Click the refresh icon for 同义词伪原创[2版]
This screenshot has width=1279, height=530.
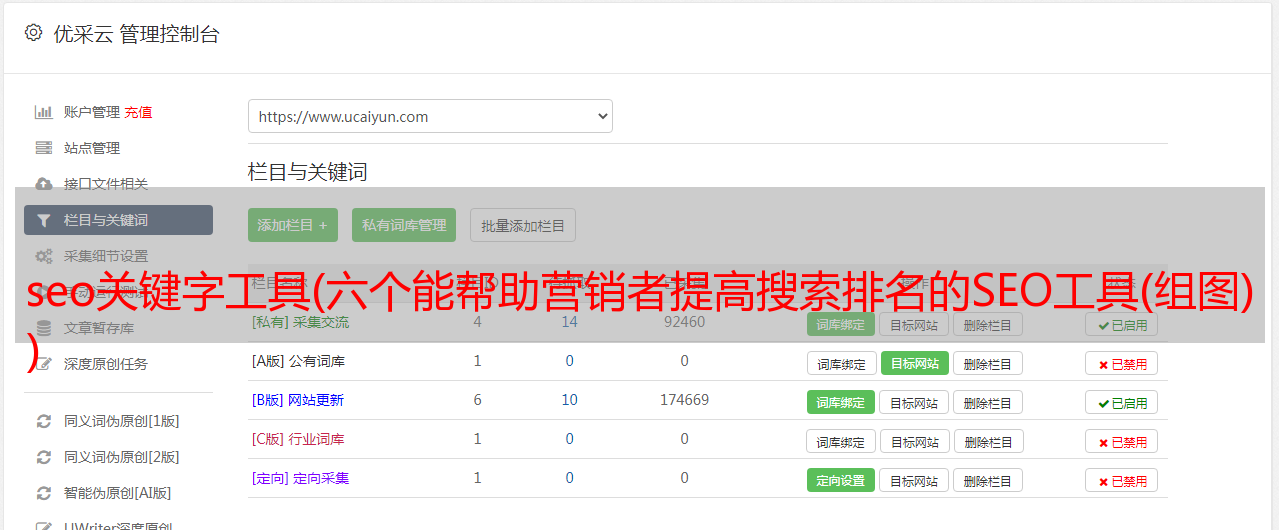tap(44, 457)
